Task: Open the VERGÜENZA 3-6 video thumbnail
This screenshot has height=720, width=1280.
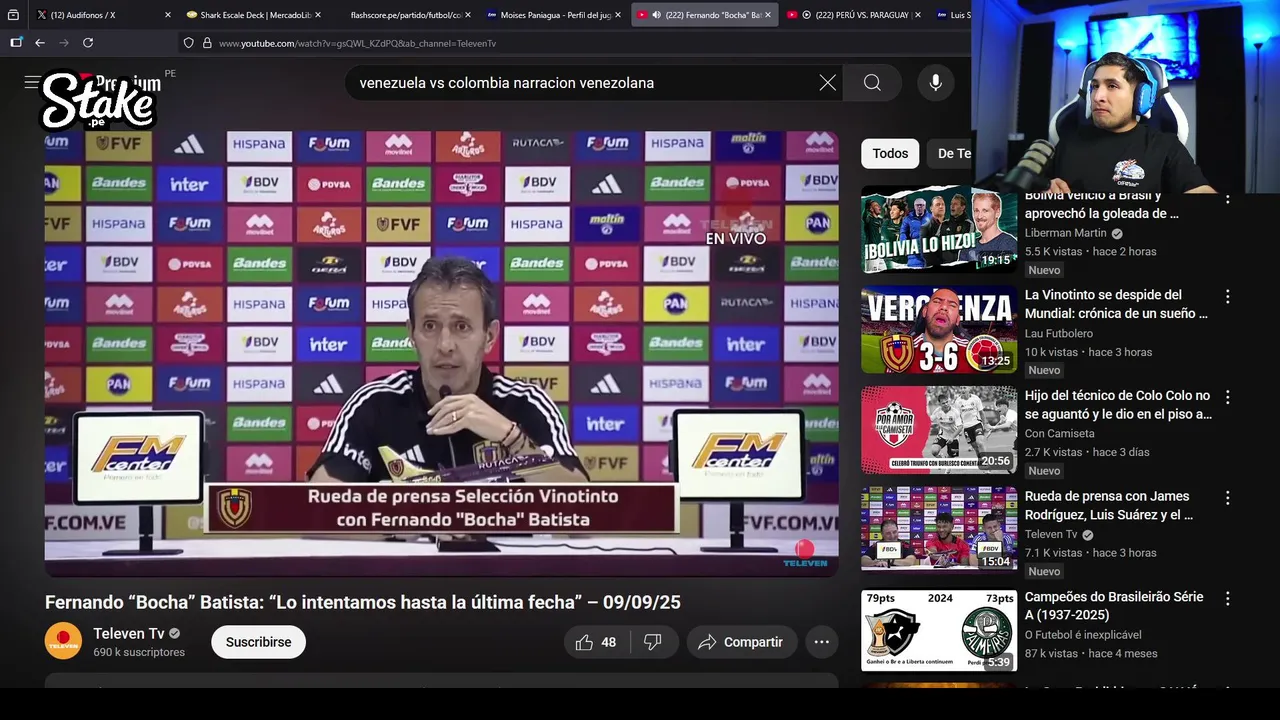Action: 939,329
